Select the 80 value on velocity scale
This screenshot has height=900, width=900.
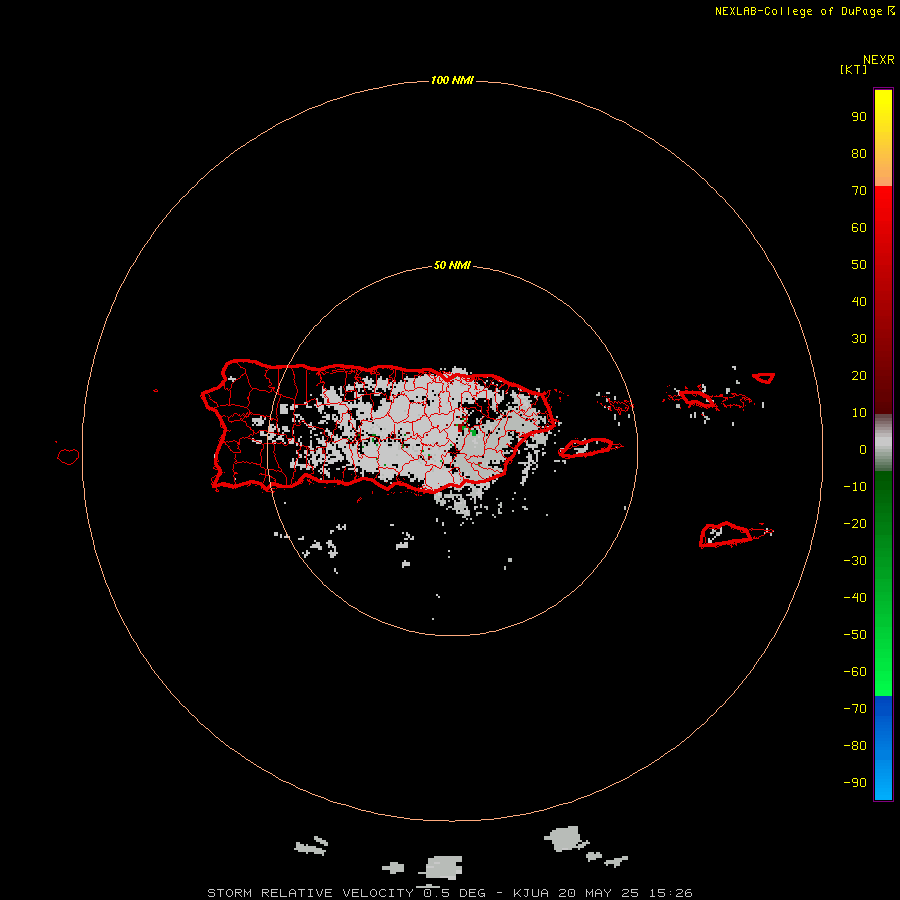tap(859, 154)
